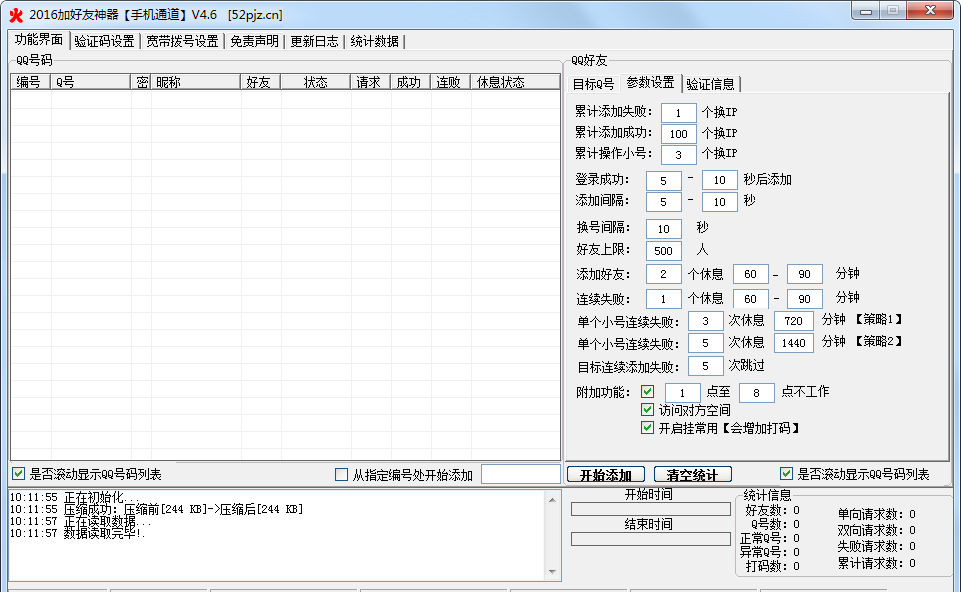Viewport: 961px width, 615px height.
Task: Edit the 换号间隔 seconds field
Action: [x=663, y=229]
